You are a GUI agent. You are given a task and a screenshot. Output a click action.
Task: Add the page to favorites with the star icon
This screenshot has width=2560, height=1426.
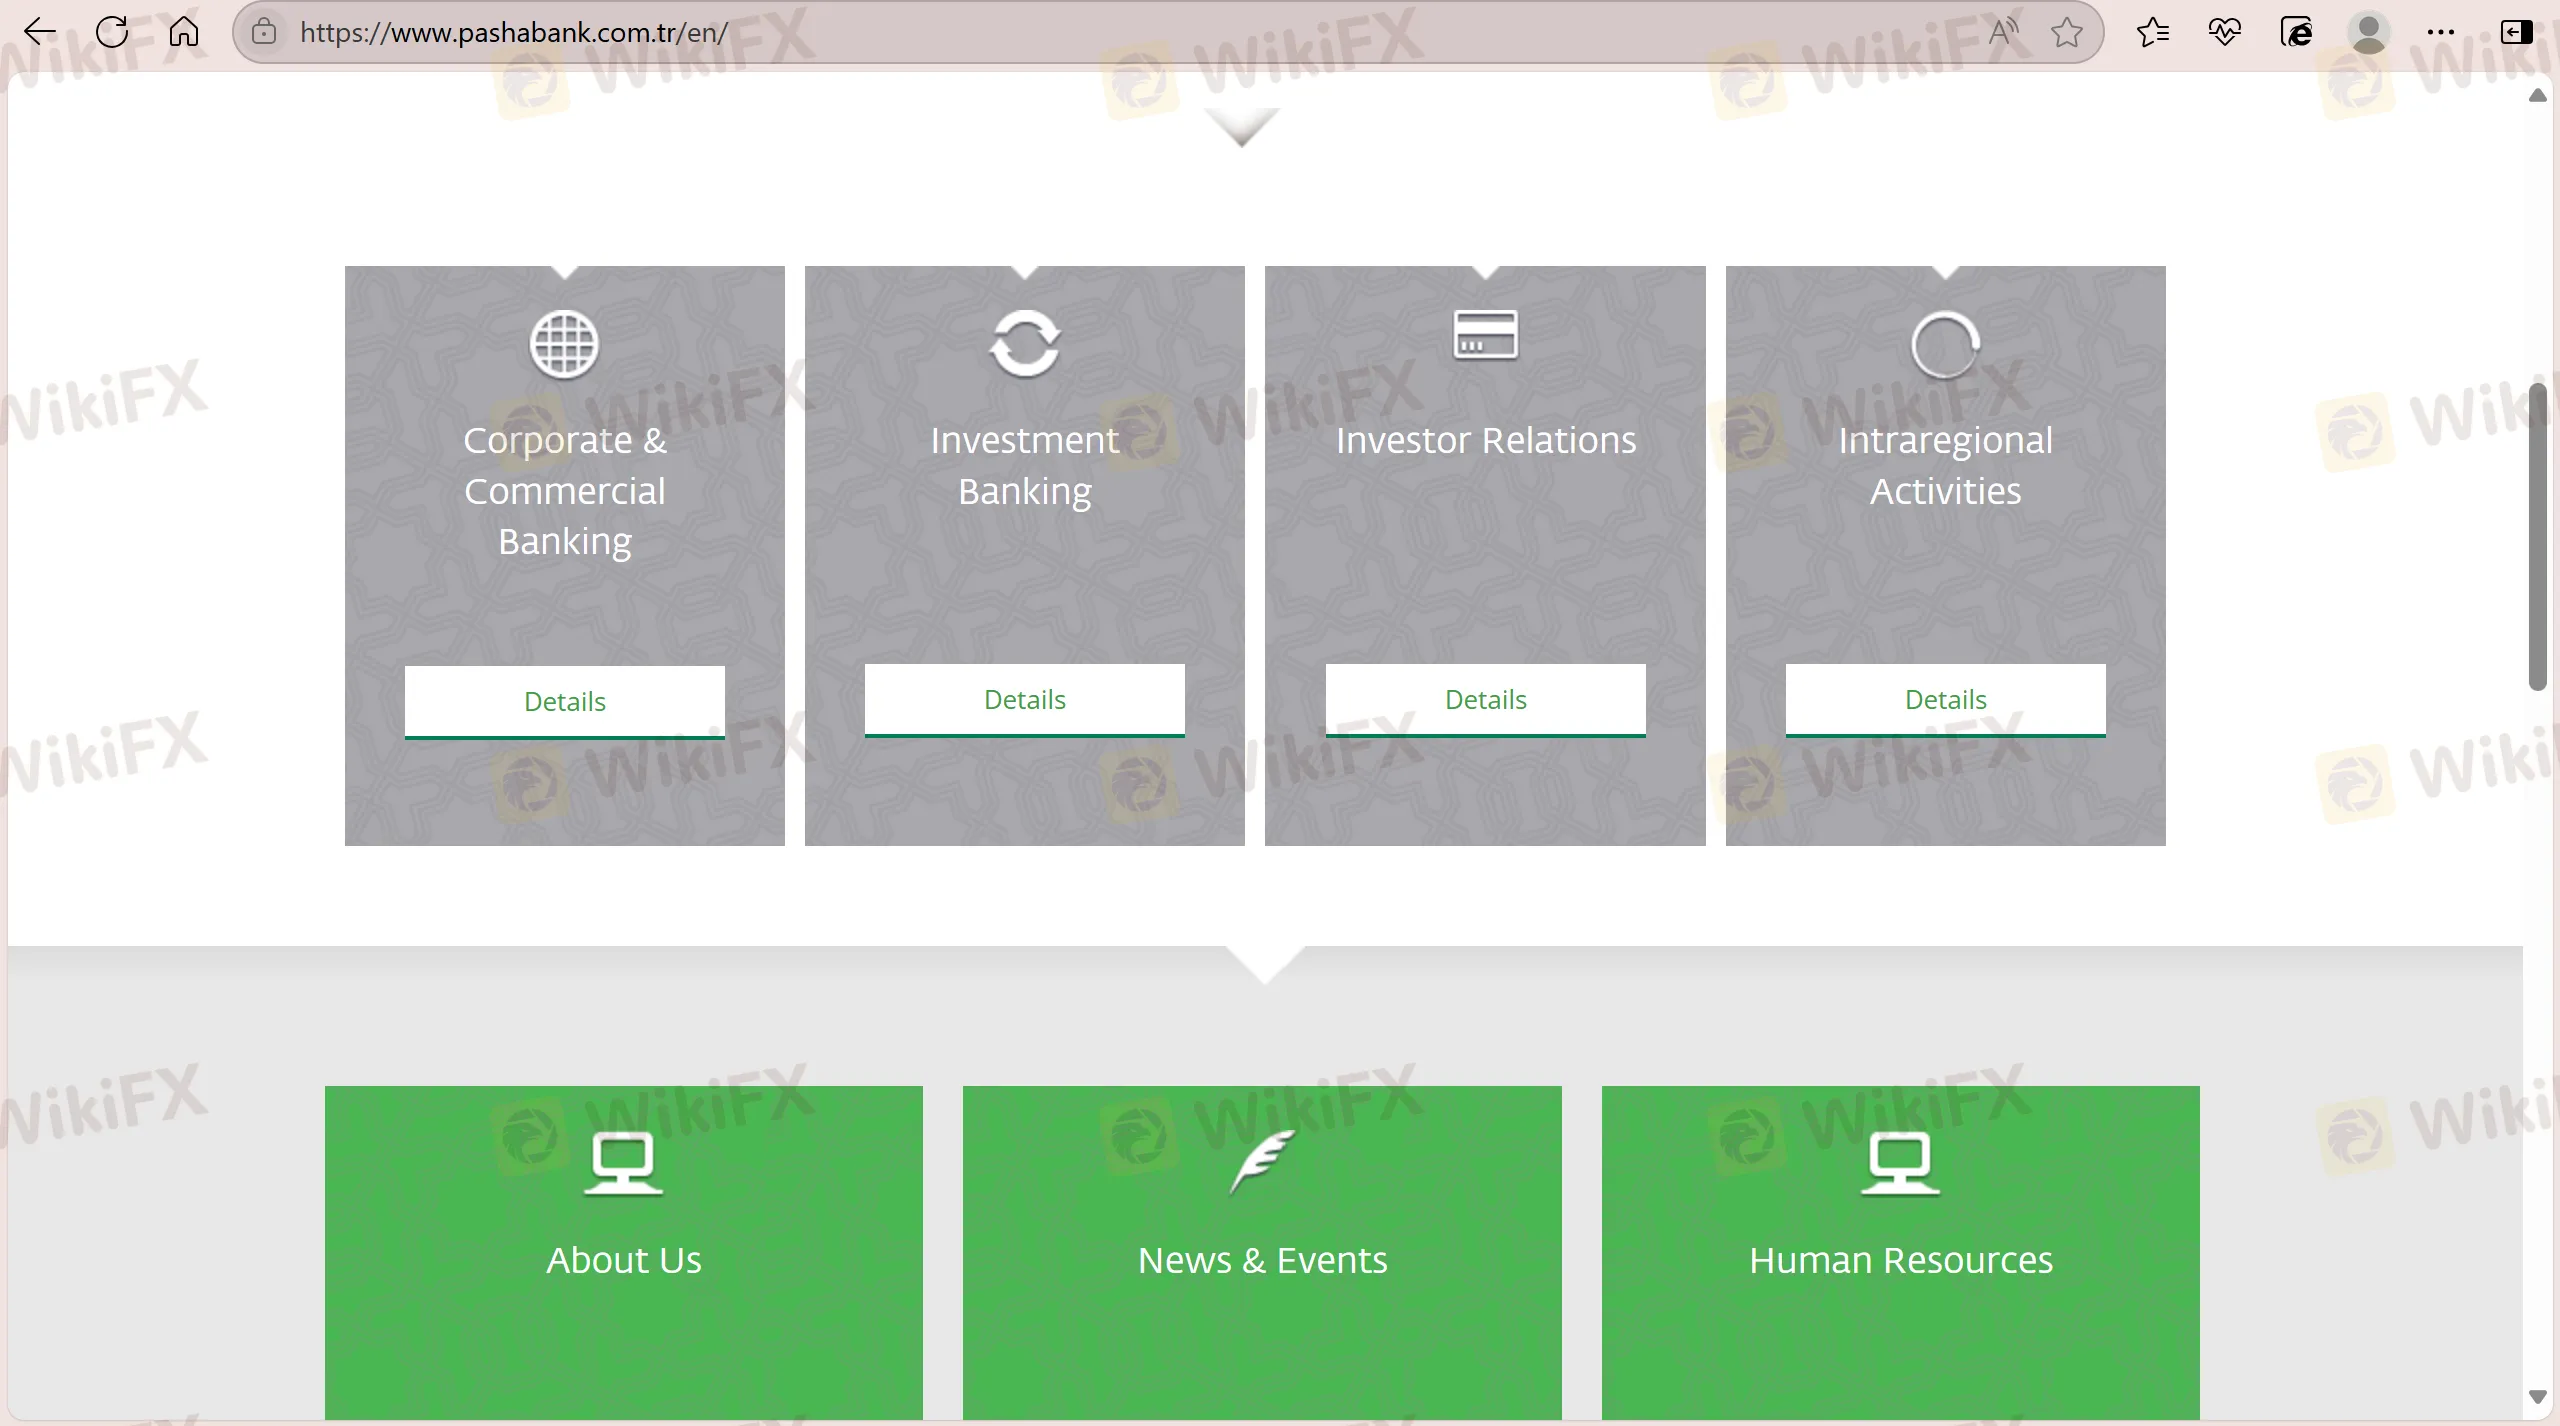(2066, 33)
